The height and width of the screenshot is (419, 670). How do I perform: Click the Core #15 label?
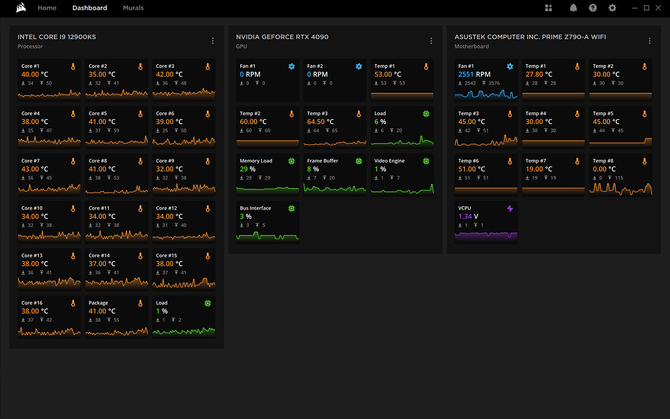[166, 256]
